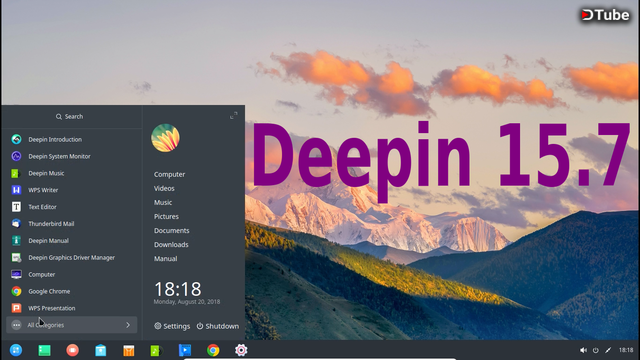Open the orange file manager dock icon

(129, 350)
